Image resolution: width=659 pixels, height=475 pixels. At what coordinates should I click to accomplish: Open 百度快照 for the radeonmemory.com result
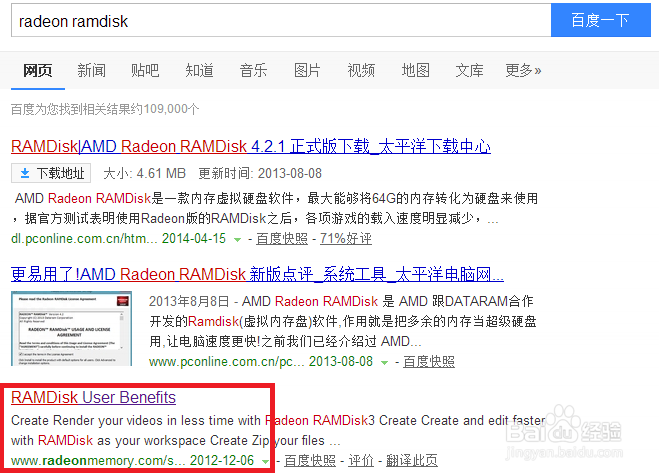click(x=310, y=460)
